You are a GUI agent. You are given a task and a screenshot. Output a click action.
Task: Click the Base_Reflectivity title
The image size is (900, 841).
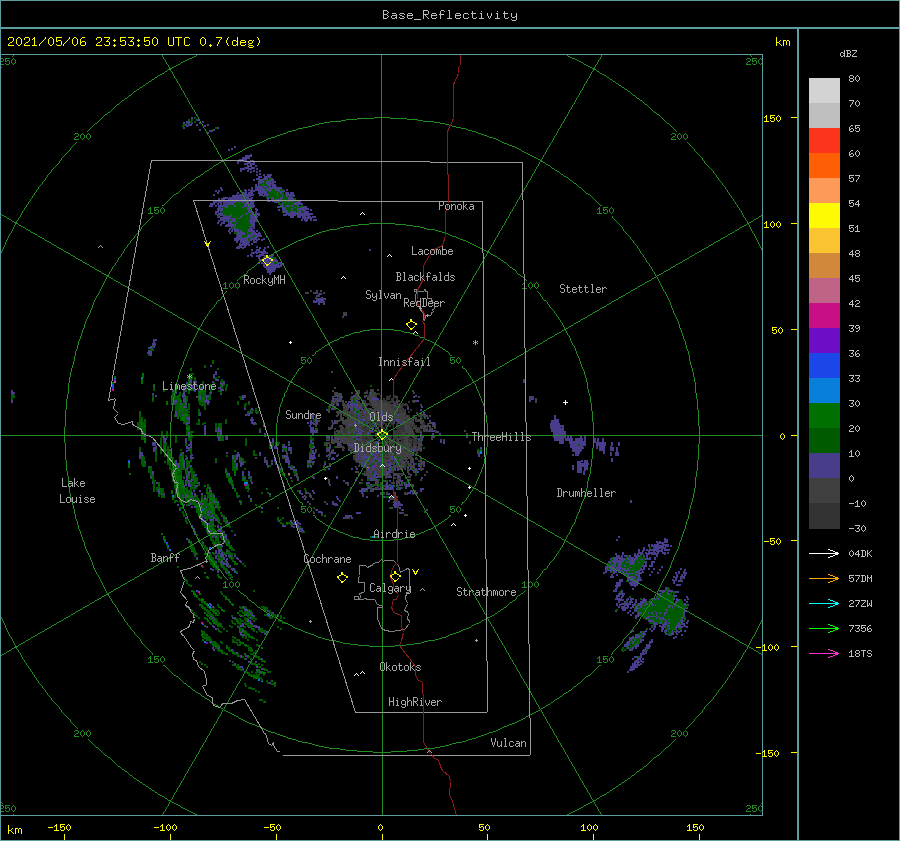[450, 15]
